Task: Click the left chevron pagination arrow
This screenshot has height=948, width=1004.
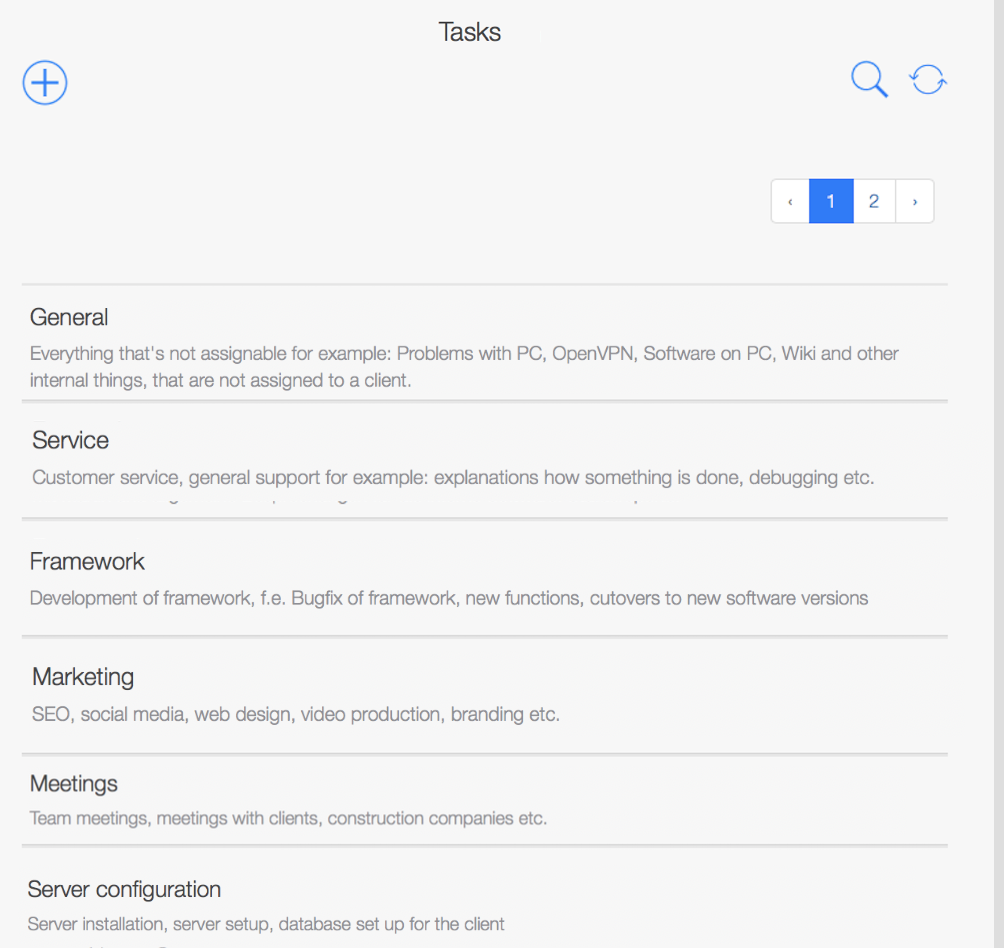Action: (x=789, y=201)
